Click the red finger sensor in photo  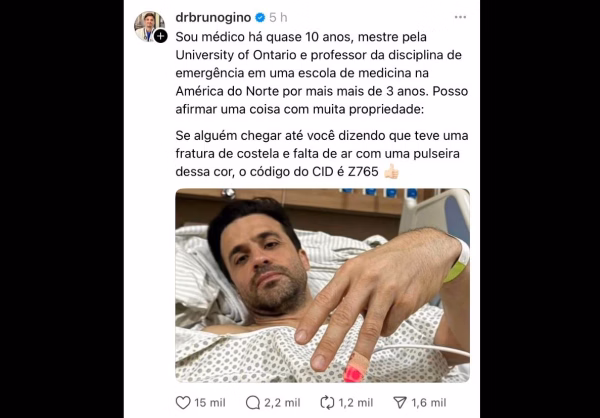tap(353, 374)
